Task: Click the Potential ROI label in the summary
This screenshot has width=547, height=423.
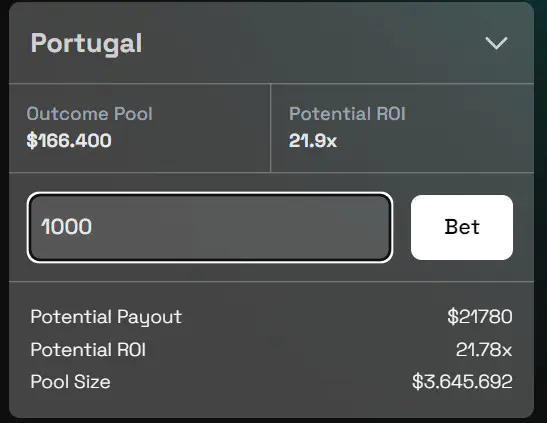Action: click(x=88, y=349)
